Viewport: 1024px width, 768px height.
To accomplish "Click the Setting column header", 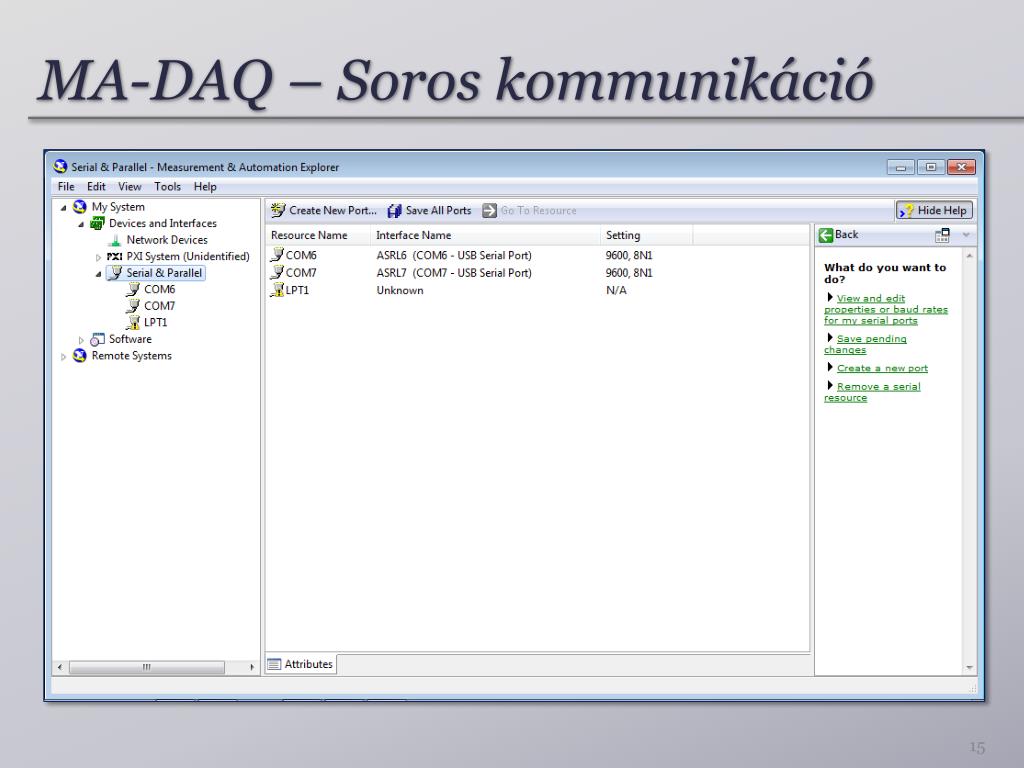I will click(646, 235).
